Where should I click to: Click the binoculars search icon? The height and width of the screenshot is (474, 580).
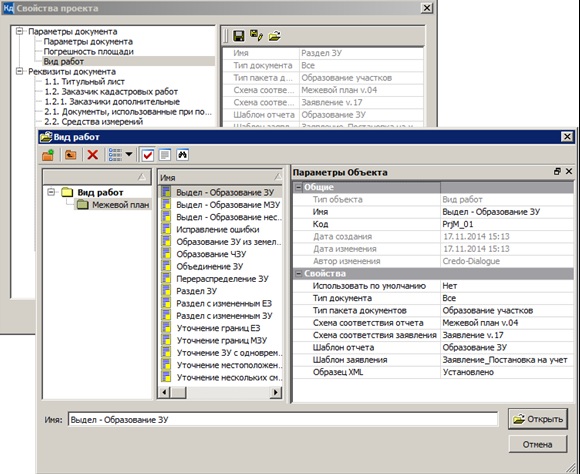point(182,155)
